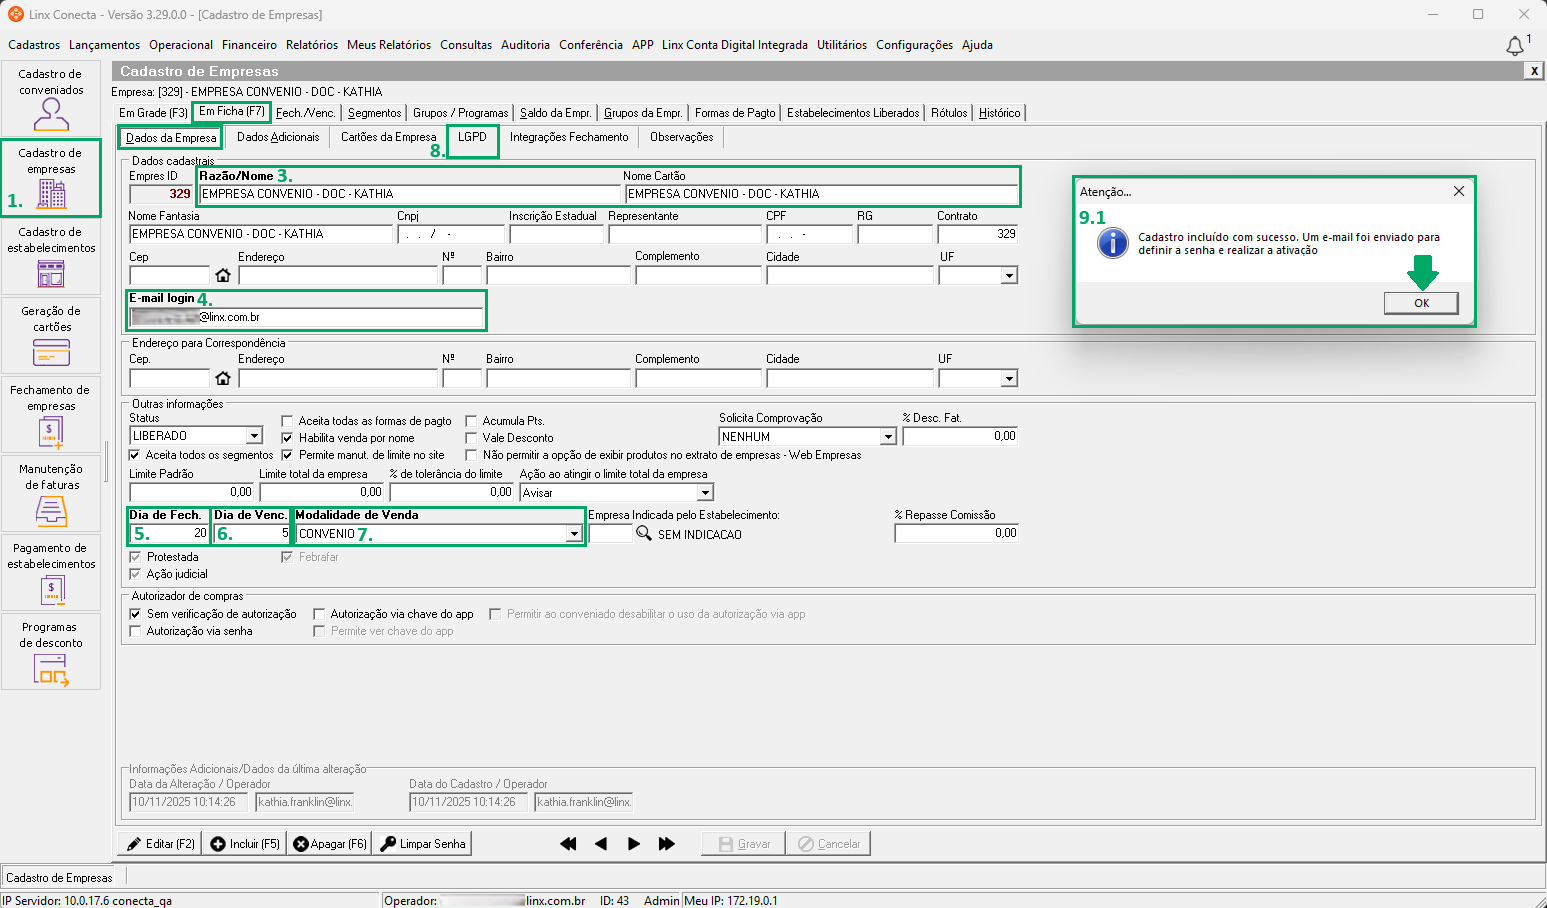Open the Solicita Comprovação dropdown

point(888,437)
